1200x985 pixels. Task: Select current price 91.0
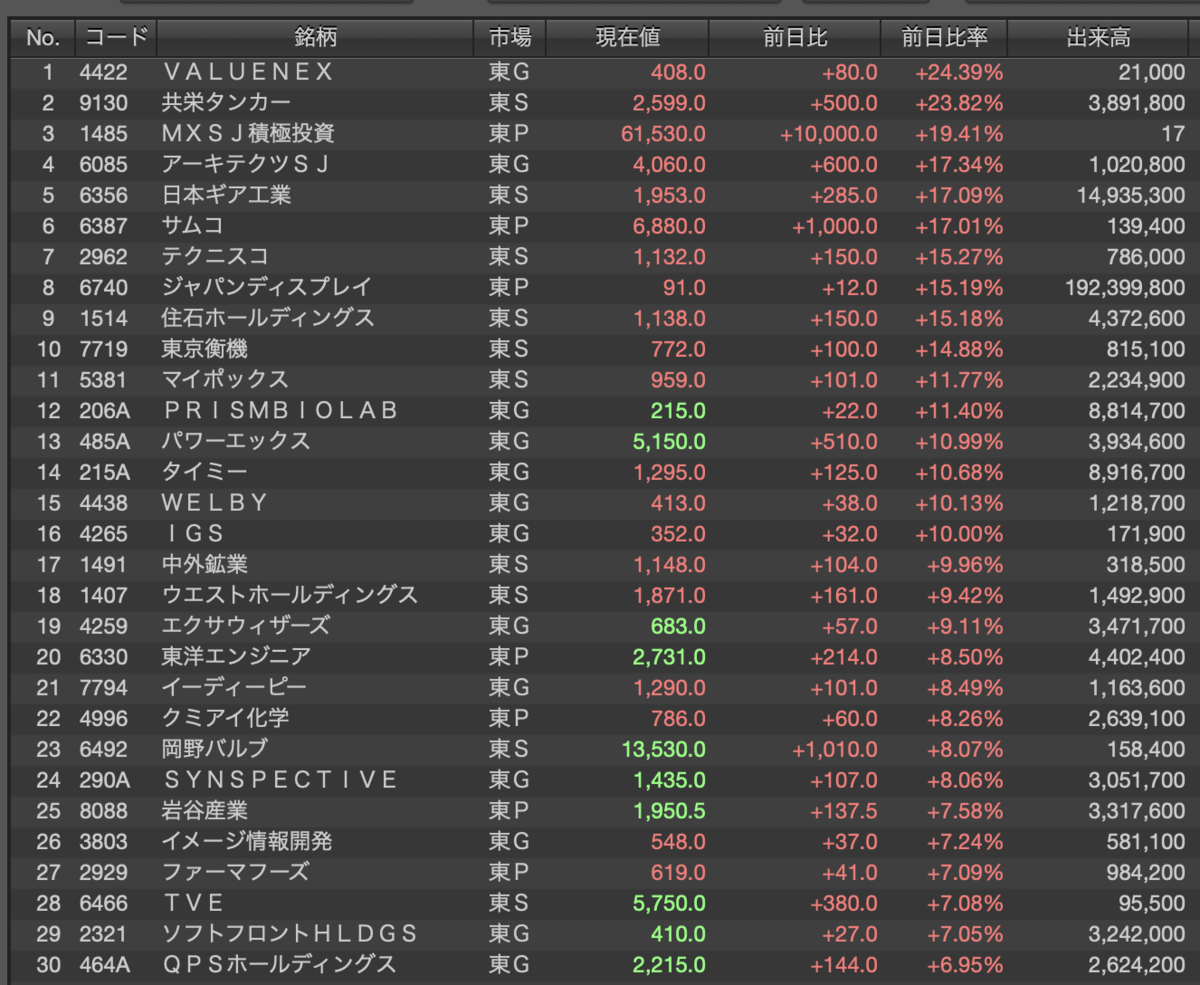(x=685, y=288)
